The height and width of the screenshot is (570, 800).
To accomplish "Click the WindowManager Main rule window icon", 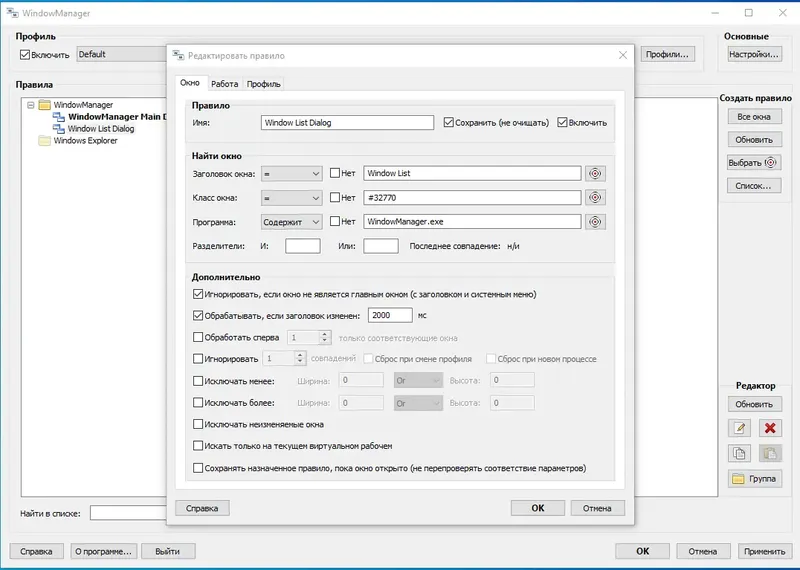I will pos(59,117).
